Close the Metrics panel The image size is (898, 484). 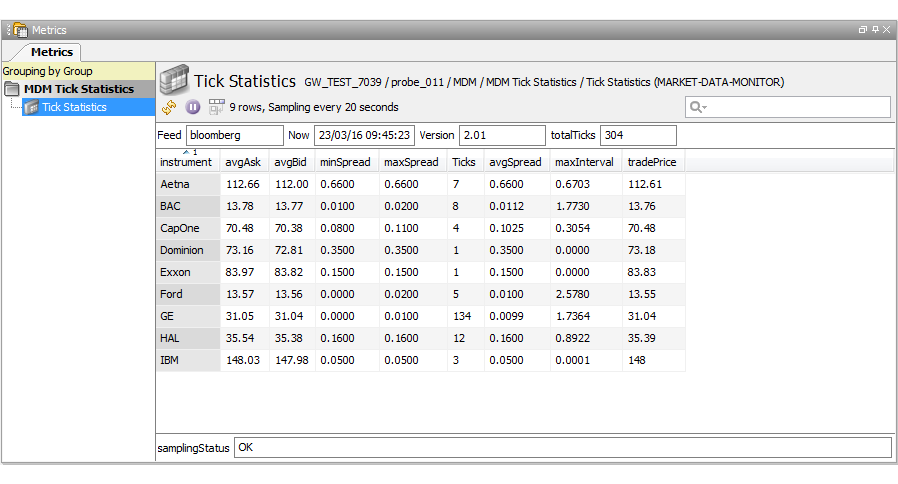click(x=887, y=30)
